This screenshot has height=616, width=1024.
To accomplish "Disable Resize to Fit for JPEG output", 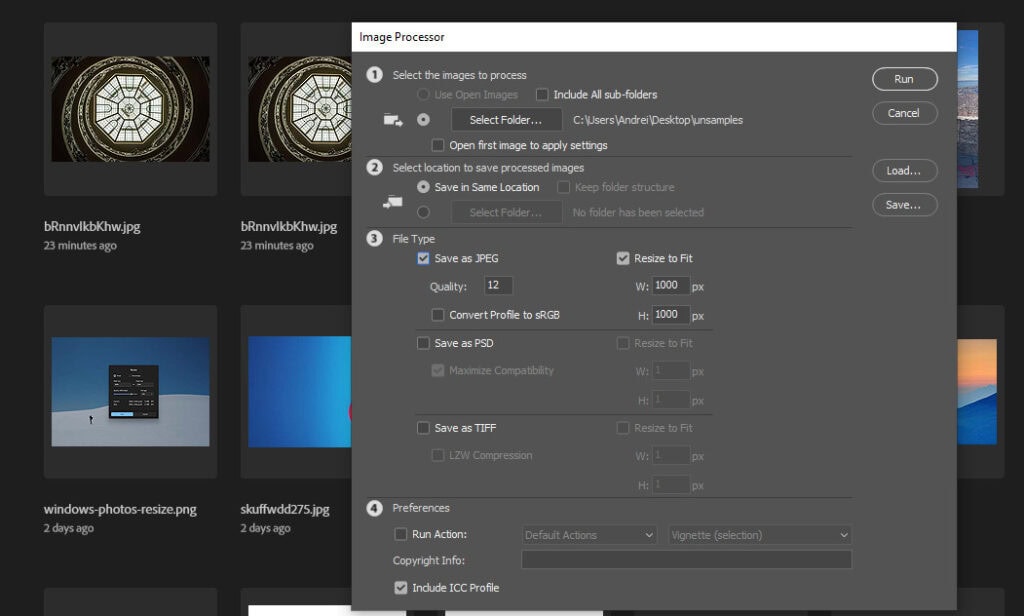I will [622, 258].
